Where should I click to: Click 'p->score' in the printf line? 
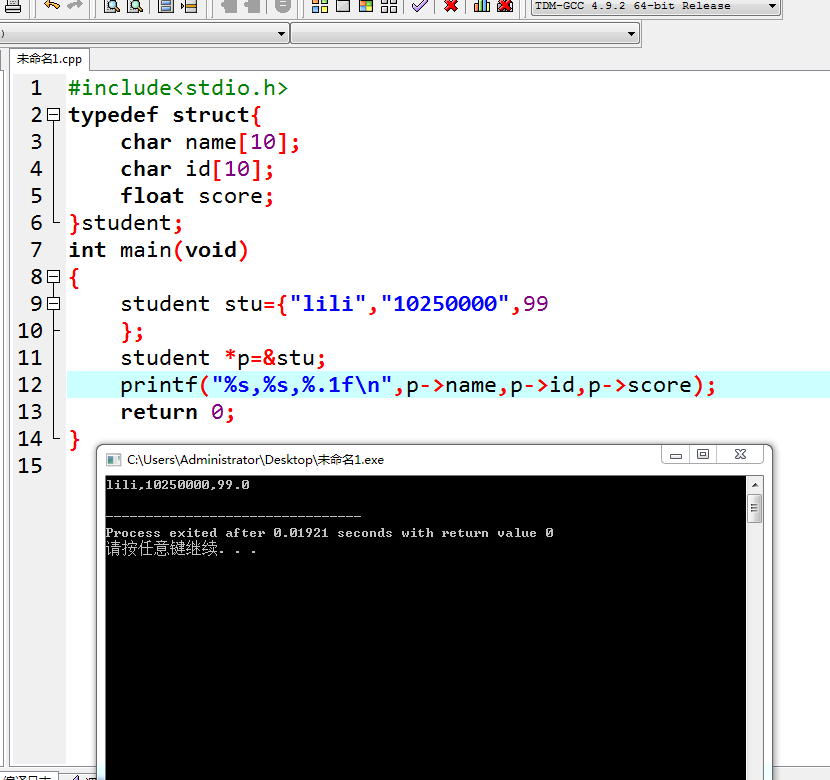pos(640,385)
